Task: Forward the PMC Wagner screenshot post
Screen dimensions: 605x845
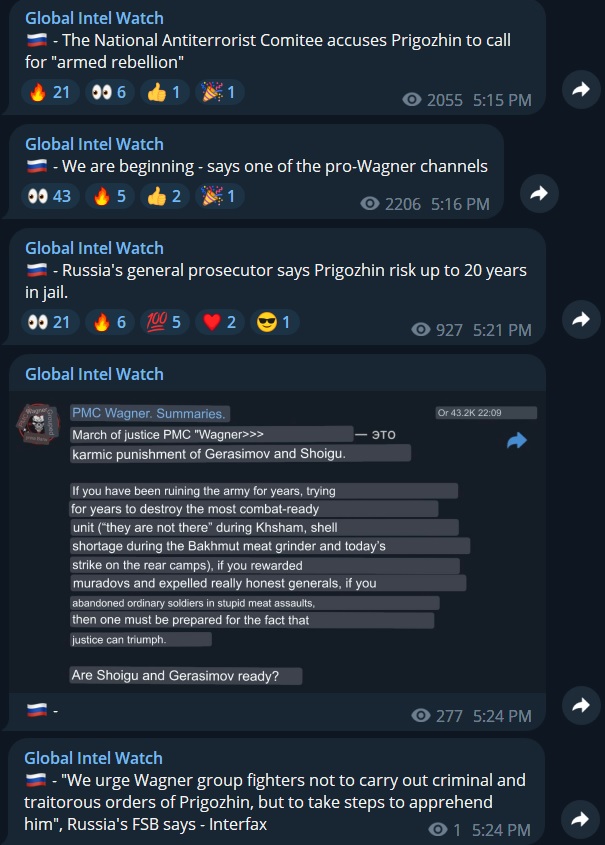Action: coord(581,705)
